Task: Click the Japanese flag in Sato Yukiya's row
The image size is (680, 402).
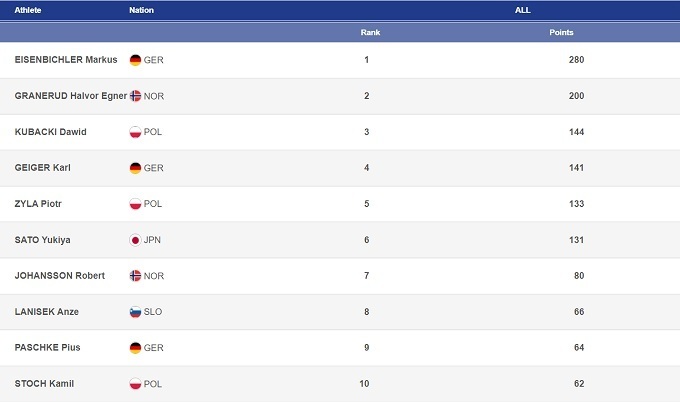Action: point(135,240)
